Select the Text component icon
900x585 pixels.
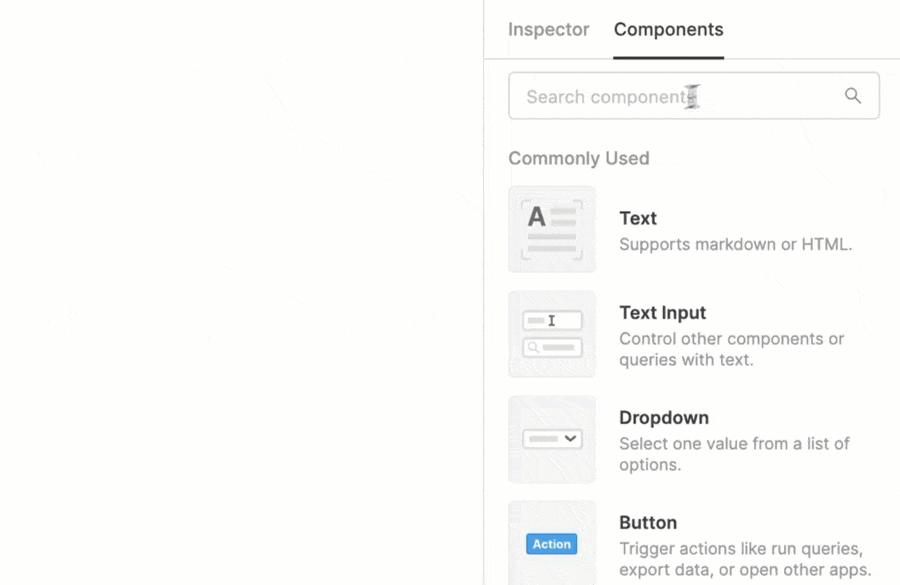[x=552, y=229]
